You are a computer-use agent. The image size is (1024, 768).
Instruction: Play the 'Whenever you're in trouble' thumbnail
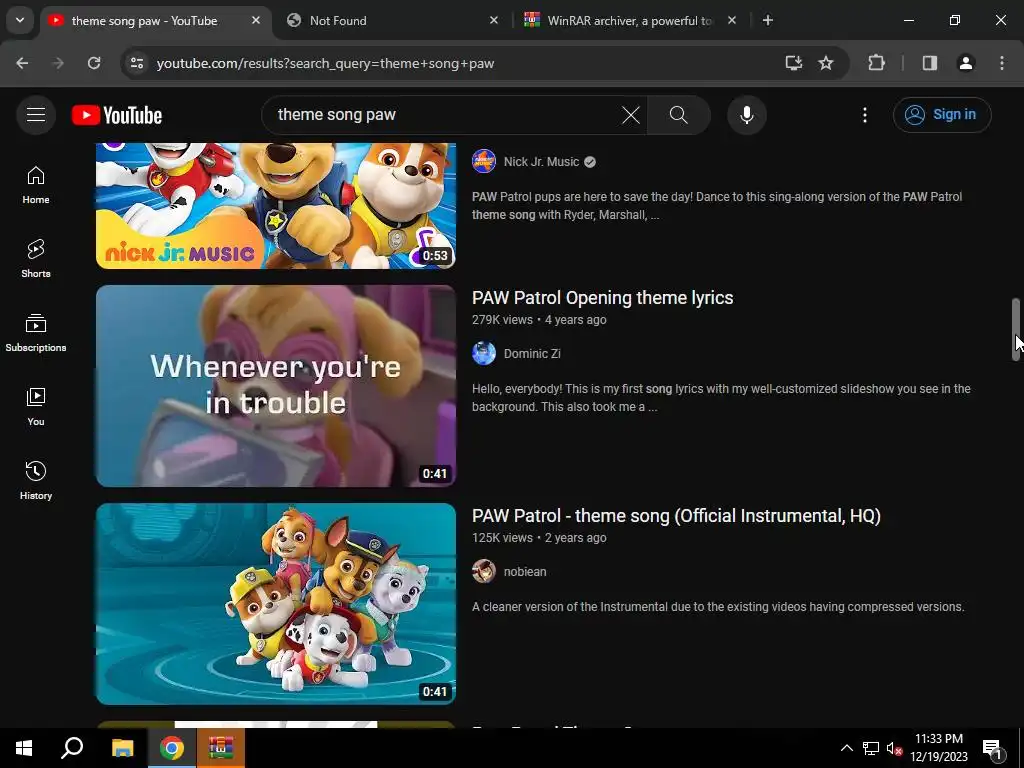click(x=276, y=385)
